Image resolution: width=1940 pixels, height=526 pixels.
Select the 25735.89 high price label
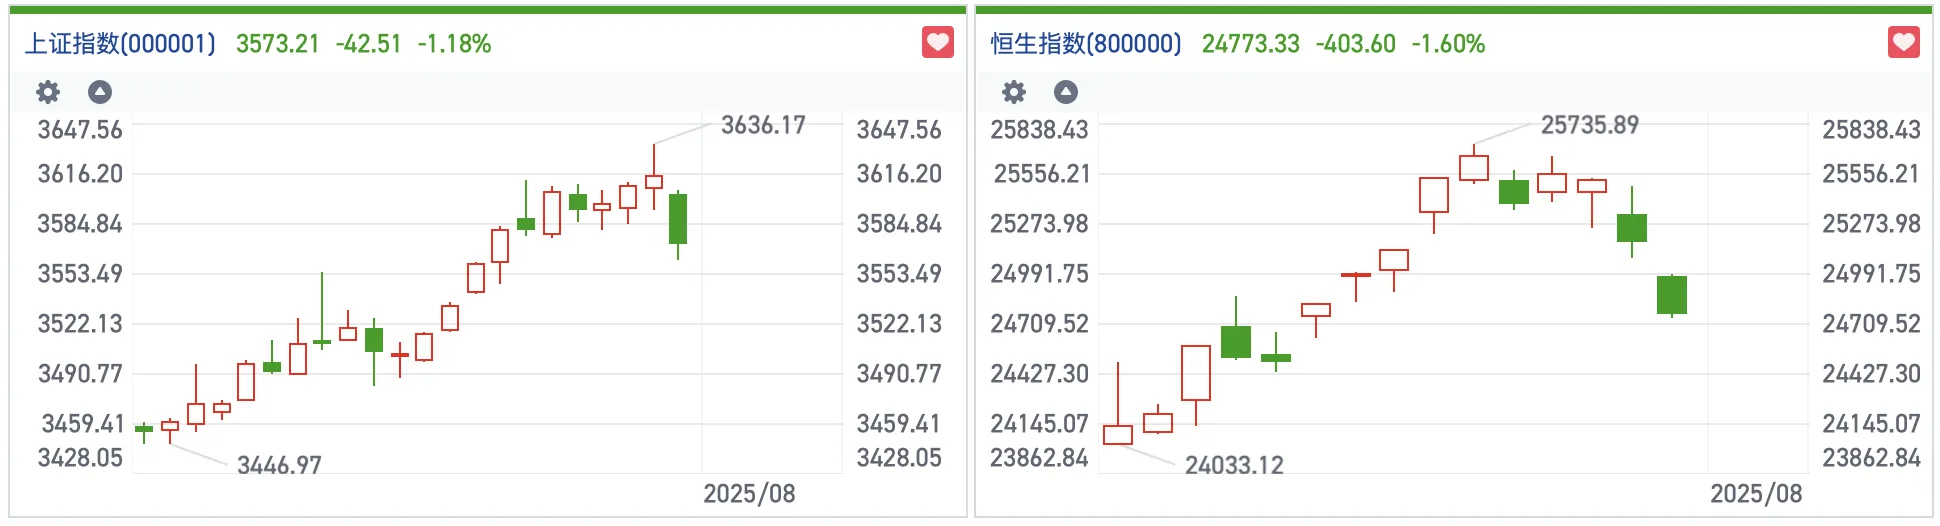point(1589,125)
